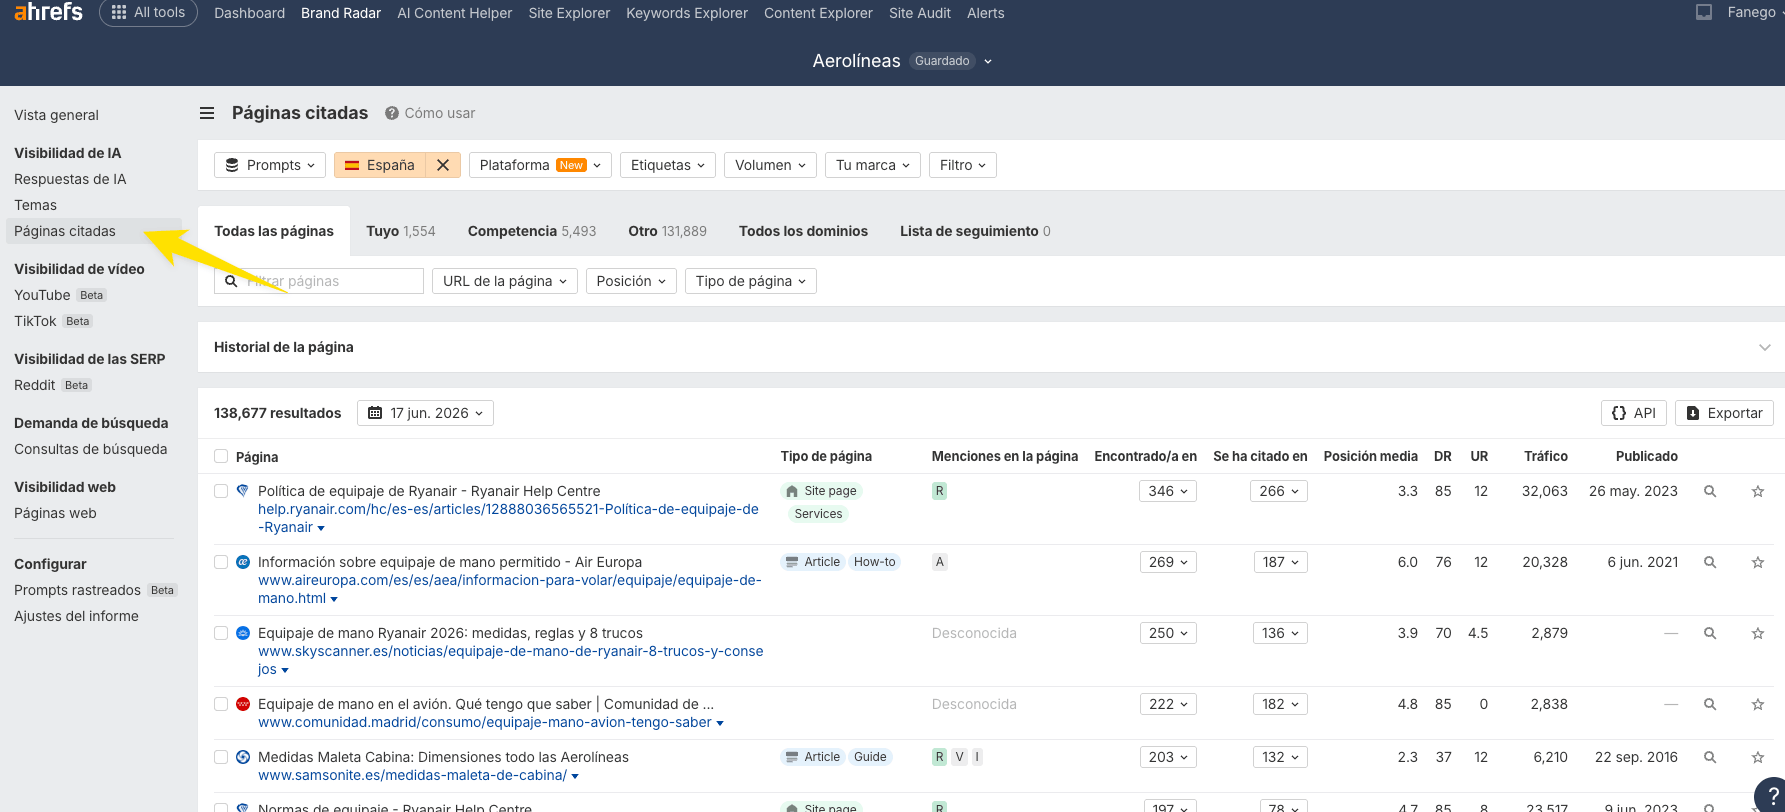The height and width of the screenshot is (812, 1785).
Task: Open the Volumen dropdown
Action: click(x=770, y=165)
